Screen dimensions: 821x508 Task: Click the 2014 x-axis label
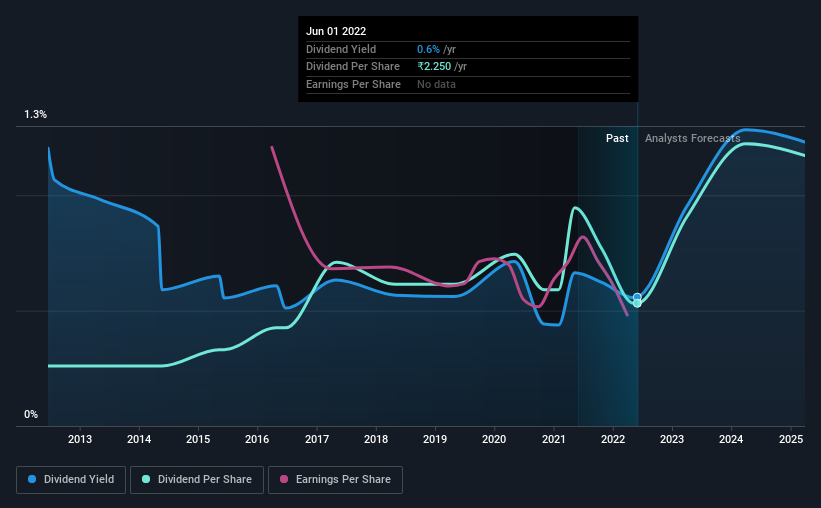point(139,439)
